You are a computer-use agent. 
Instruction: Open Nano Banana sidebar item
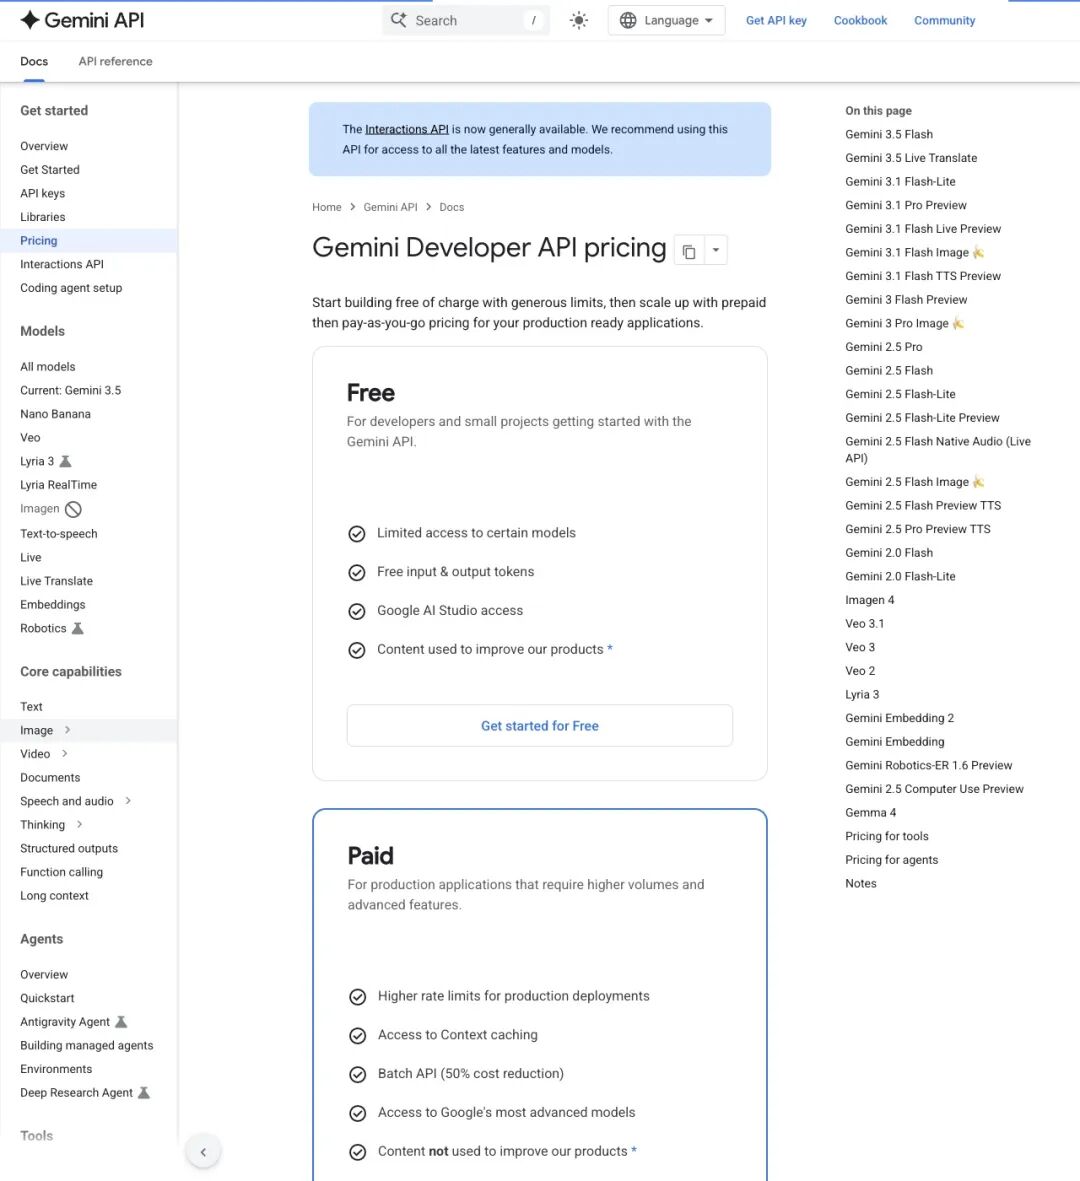pos(55,414)
